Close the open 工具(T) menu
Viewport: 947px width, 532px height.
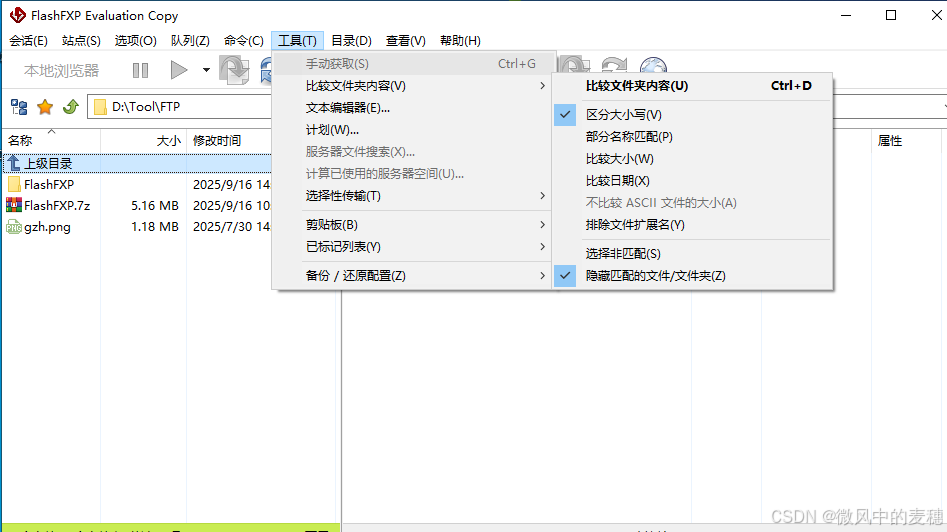[x=297, y=40]
